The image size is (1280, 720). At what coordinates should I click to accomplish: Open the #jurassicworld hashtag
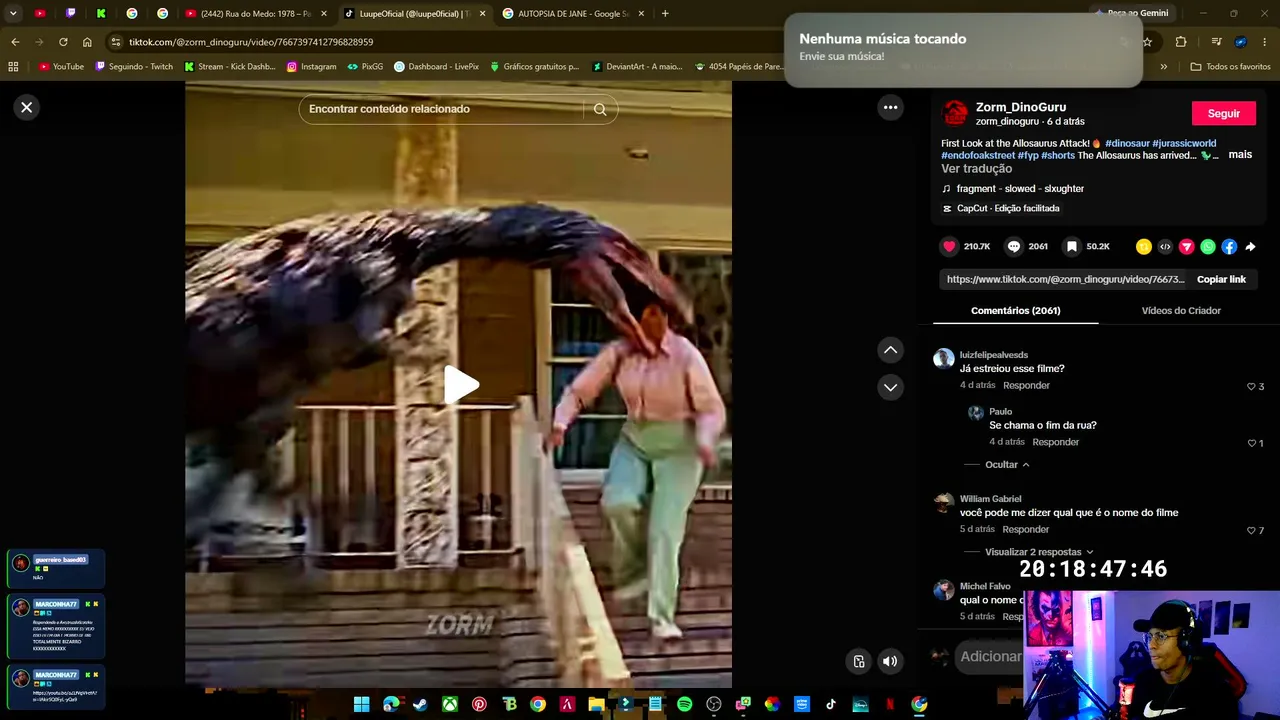[x=1184, y=143]
